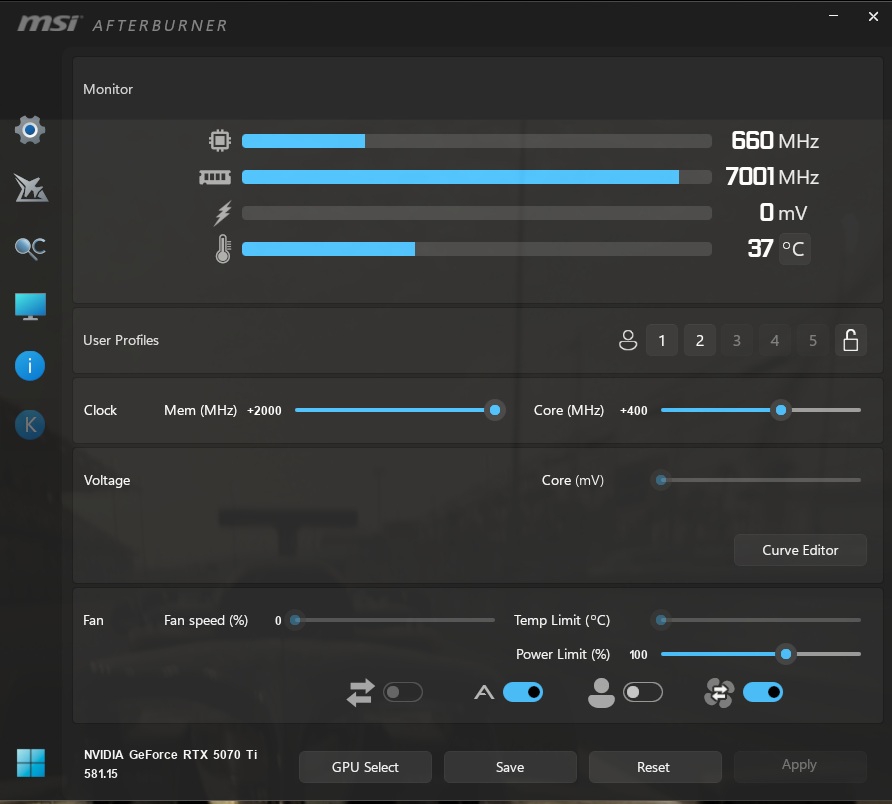Click the Fan speed (%) slider handle
Screen dimensions: 892x804
click(x=295, y=620)
